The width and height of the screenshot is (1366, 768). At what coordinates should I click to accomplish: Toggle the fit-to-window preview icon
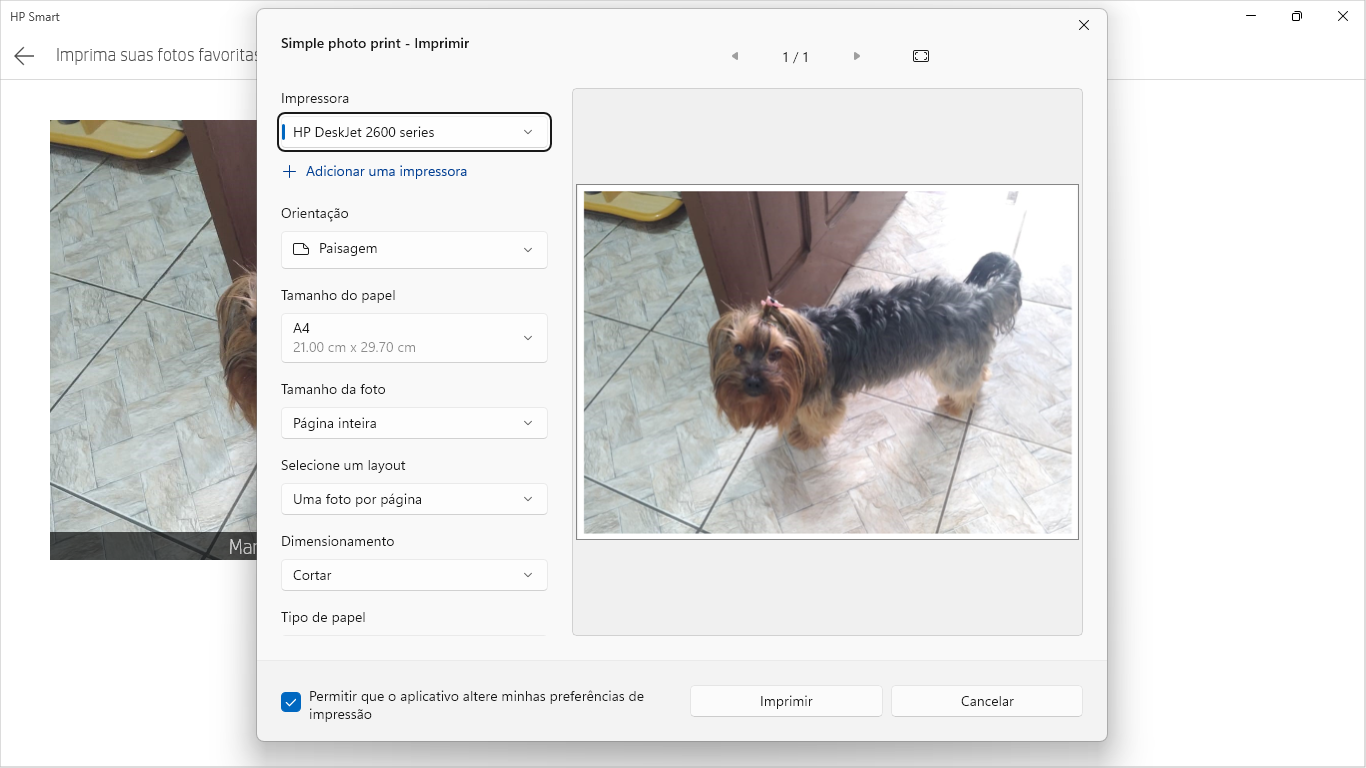tap(921, 57)
